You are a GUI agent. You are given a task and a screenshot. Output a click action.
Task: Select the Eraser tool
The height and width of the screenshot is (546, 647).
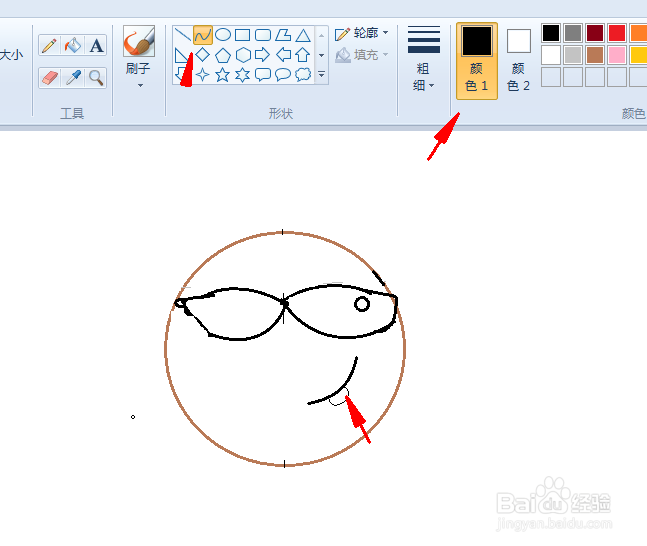point(50,78)
